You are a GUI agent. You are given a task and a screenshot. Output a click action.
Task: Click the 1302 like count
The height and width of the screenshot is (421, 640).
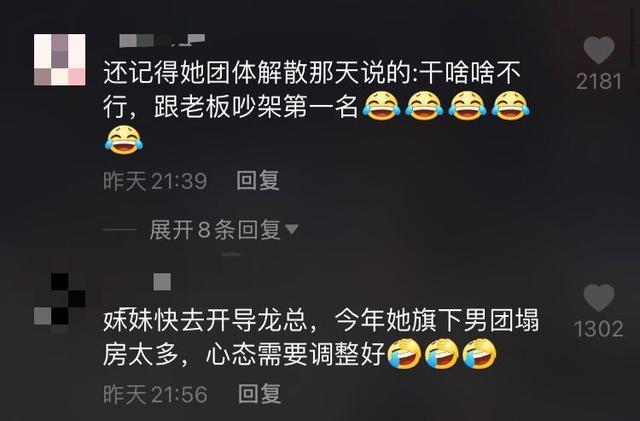coord(599,329)
